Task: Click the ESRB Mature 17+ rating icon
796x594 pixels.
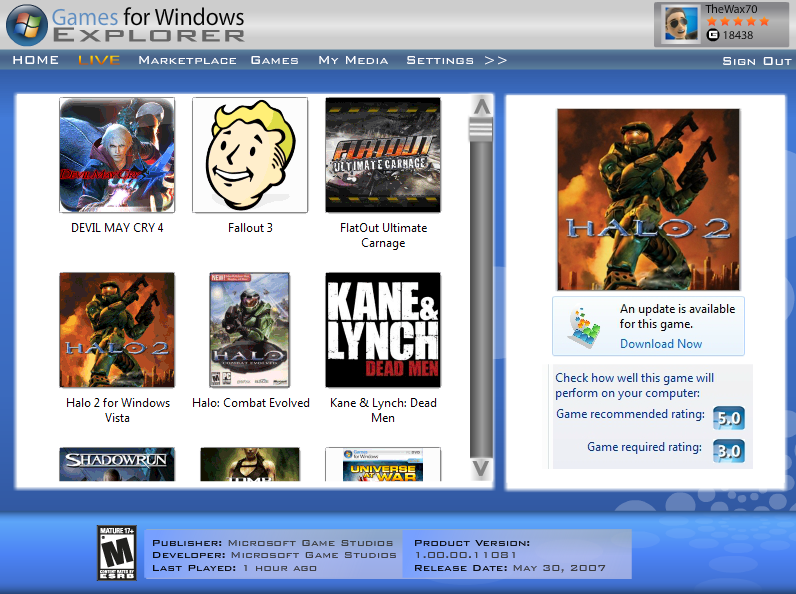Action: [117, 553]
